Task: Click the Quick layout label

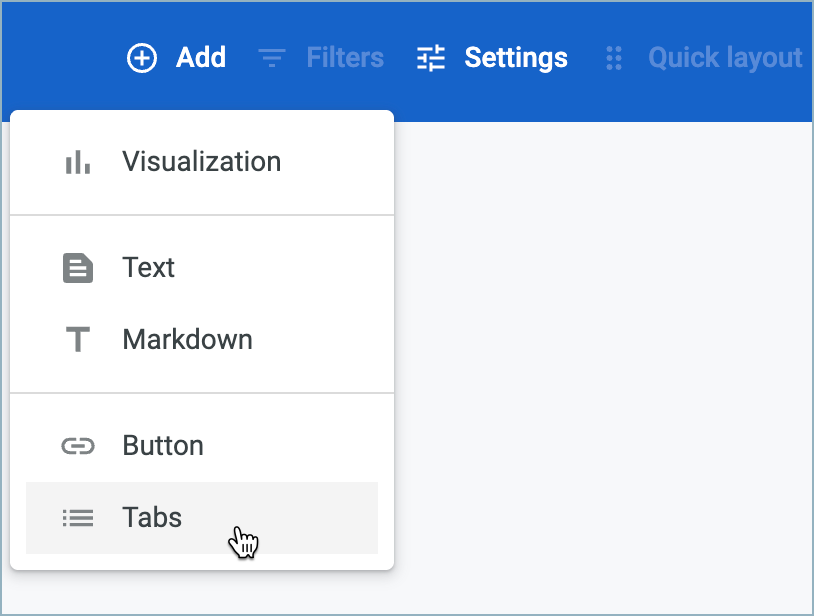Action: (x=725, y=59)
